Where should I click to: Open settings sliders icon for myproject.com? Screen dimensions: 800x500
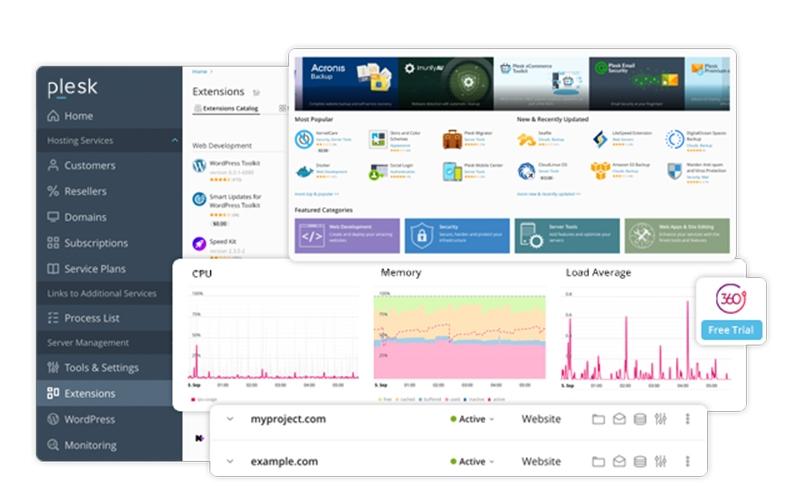(660, 419)
